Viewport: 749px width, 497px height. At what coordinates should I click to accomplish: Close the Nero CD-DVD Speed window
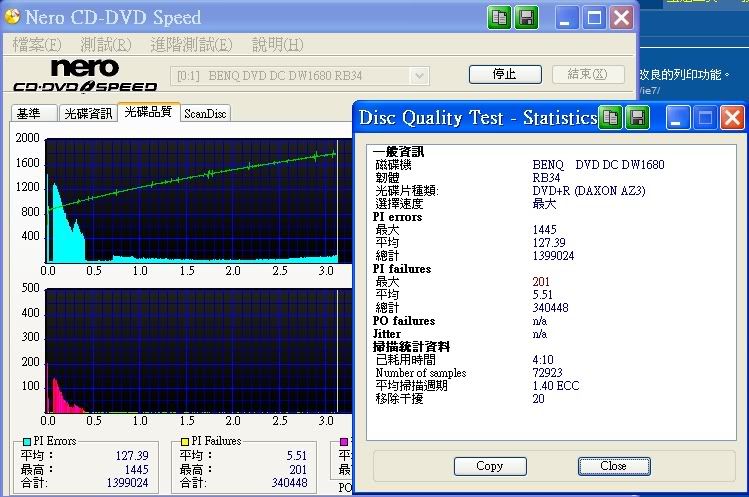[x=621, y=18]
